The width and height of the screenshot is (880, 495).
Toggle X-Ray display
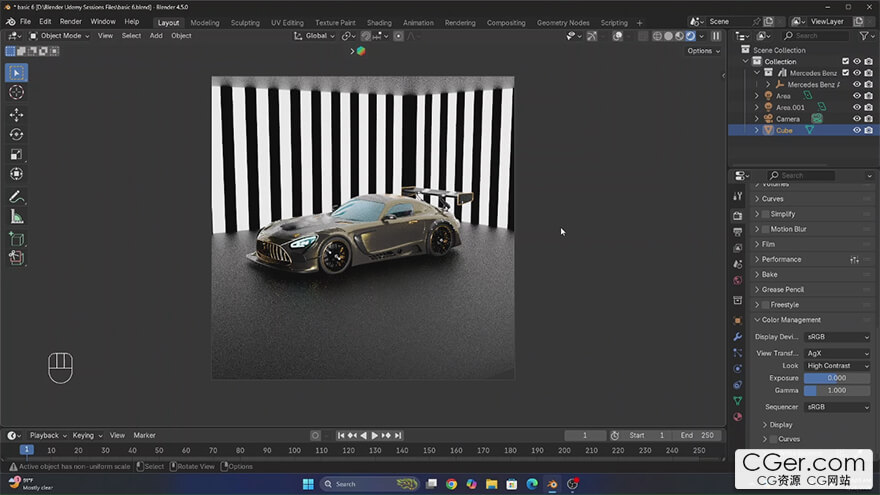643,36
